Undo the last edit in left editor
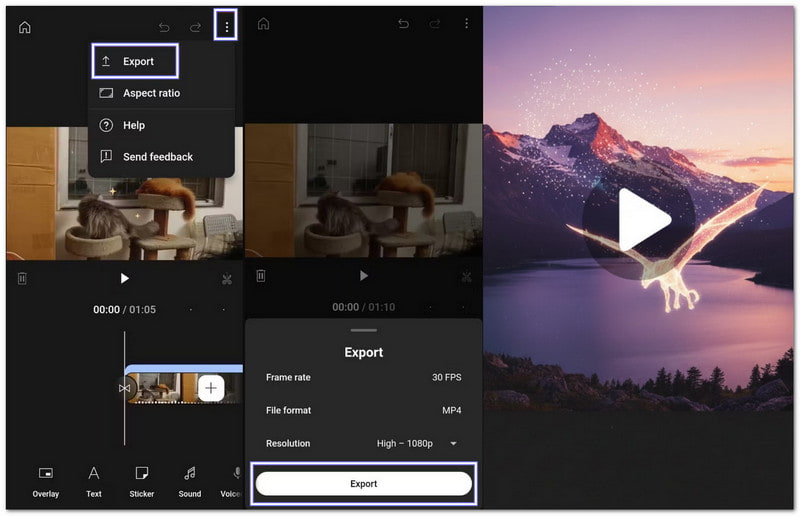 (164, 27)
